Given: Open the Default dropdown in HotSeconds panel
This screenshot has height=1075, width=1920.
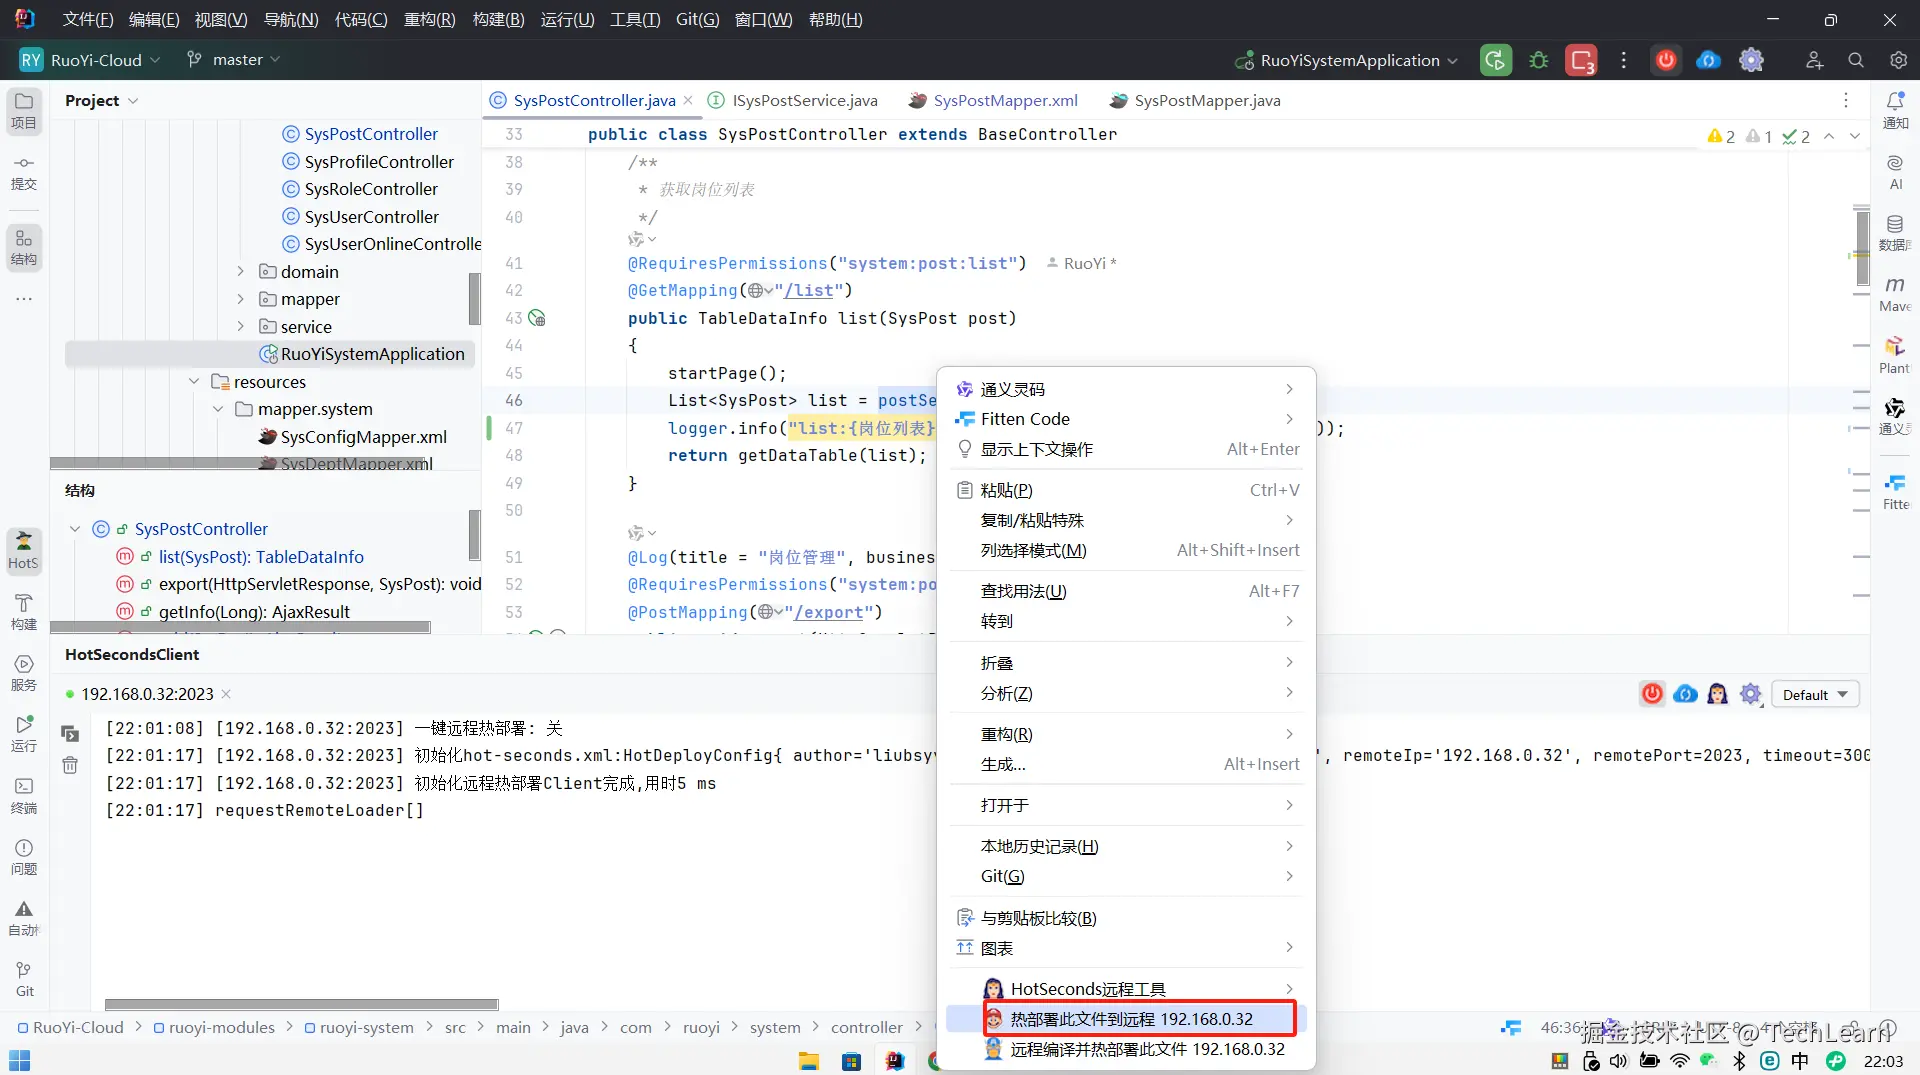Looking at the screenshot, I should click(x=1815, y=694).
